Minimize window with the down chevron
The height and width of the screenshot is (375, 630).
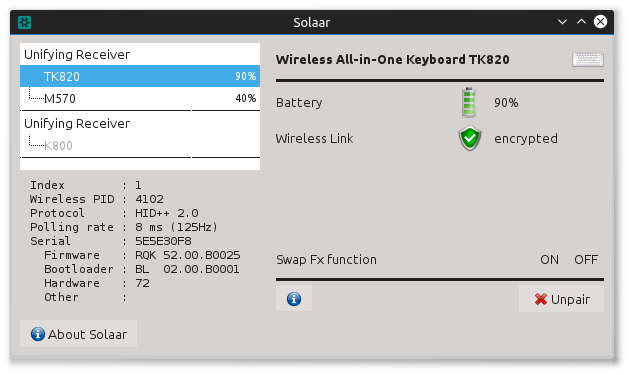coord(562,22)
